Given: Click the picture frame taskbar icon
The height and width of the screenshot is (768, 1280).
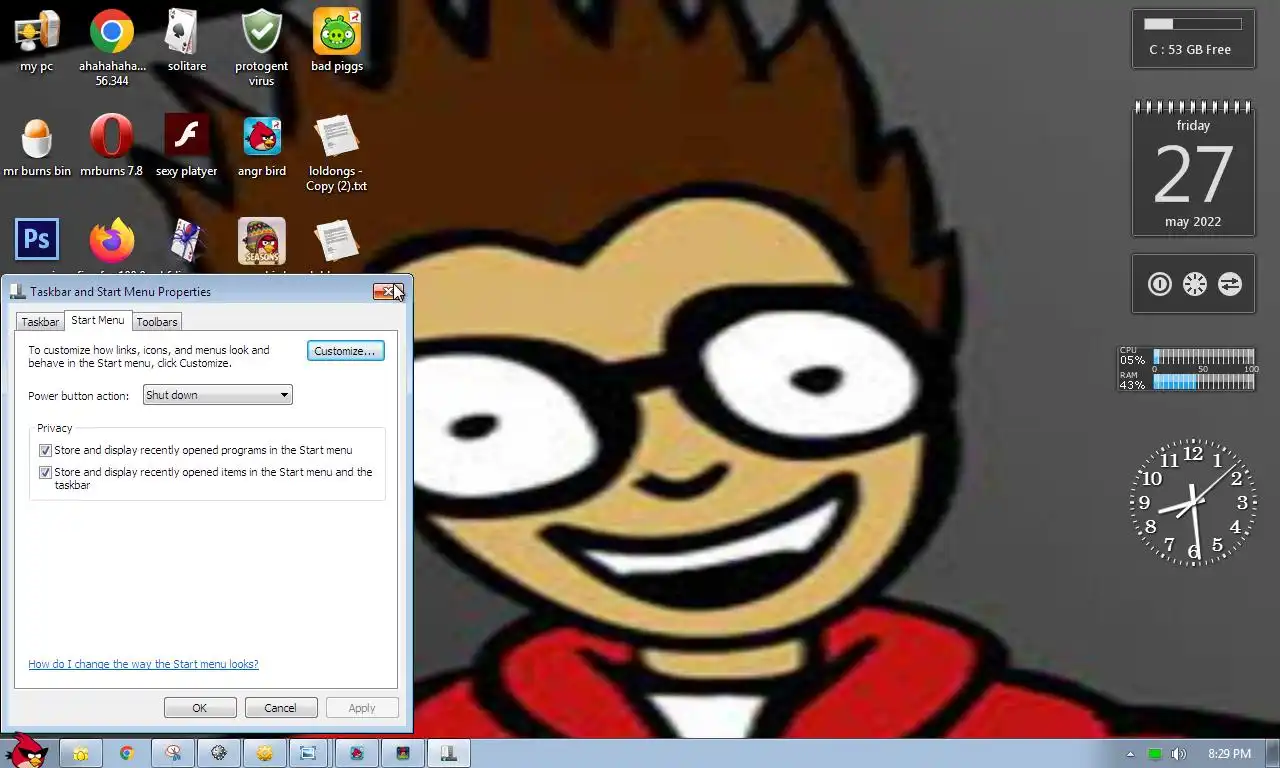Looking at the screenshot, I should point(309,753).
